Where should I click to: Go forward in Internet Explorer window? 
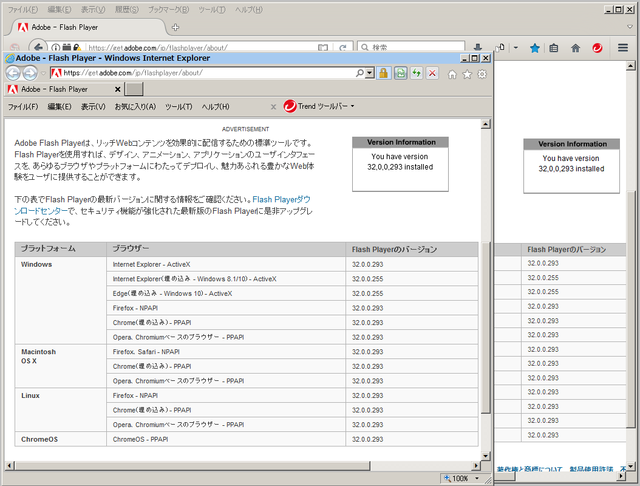click(x=30, y=73)
